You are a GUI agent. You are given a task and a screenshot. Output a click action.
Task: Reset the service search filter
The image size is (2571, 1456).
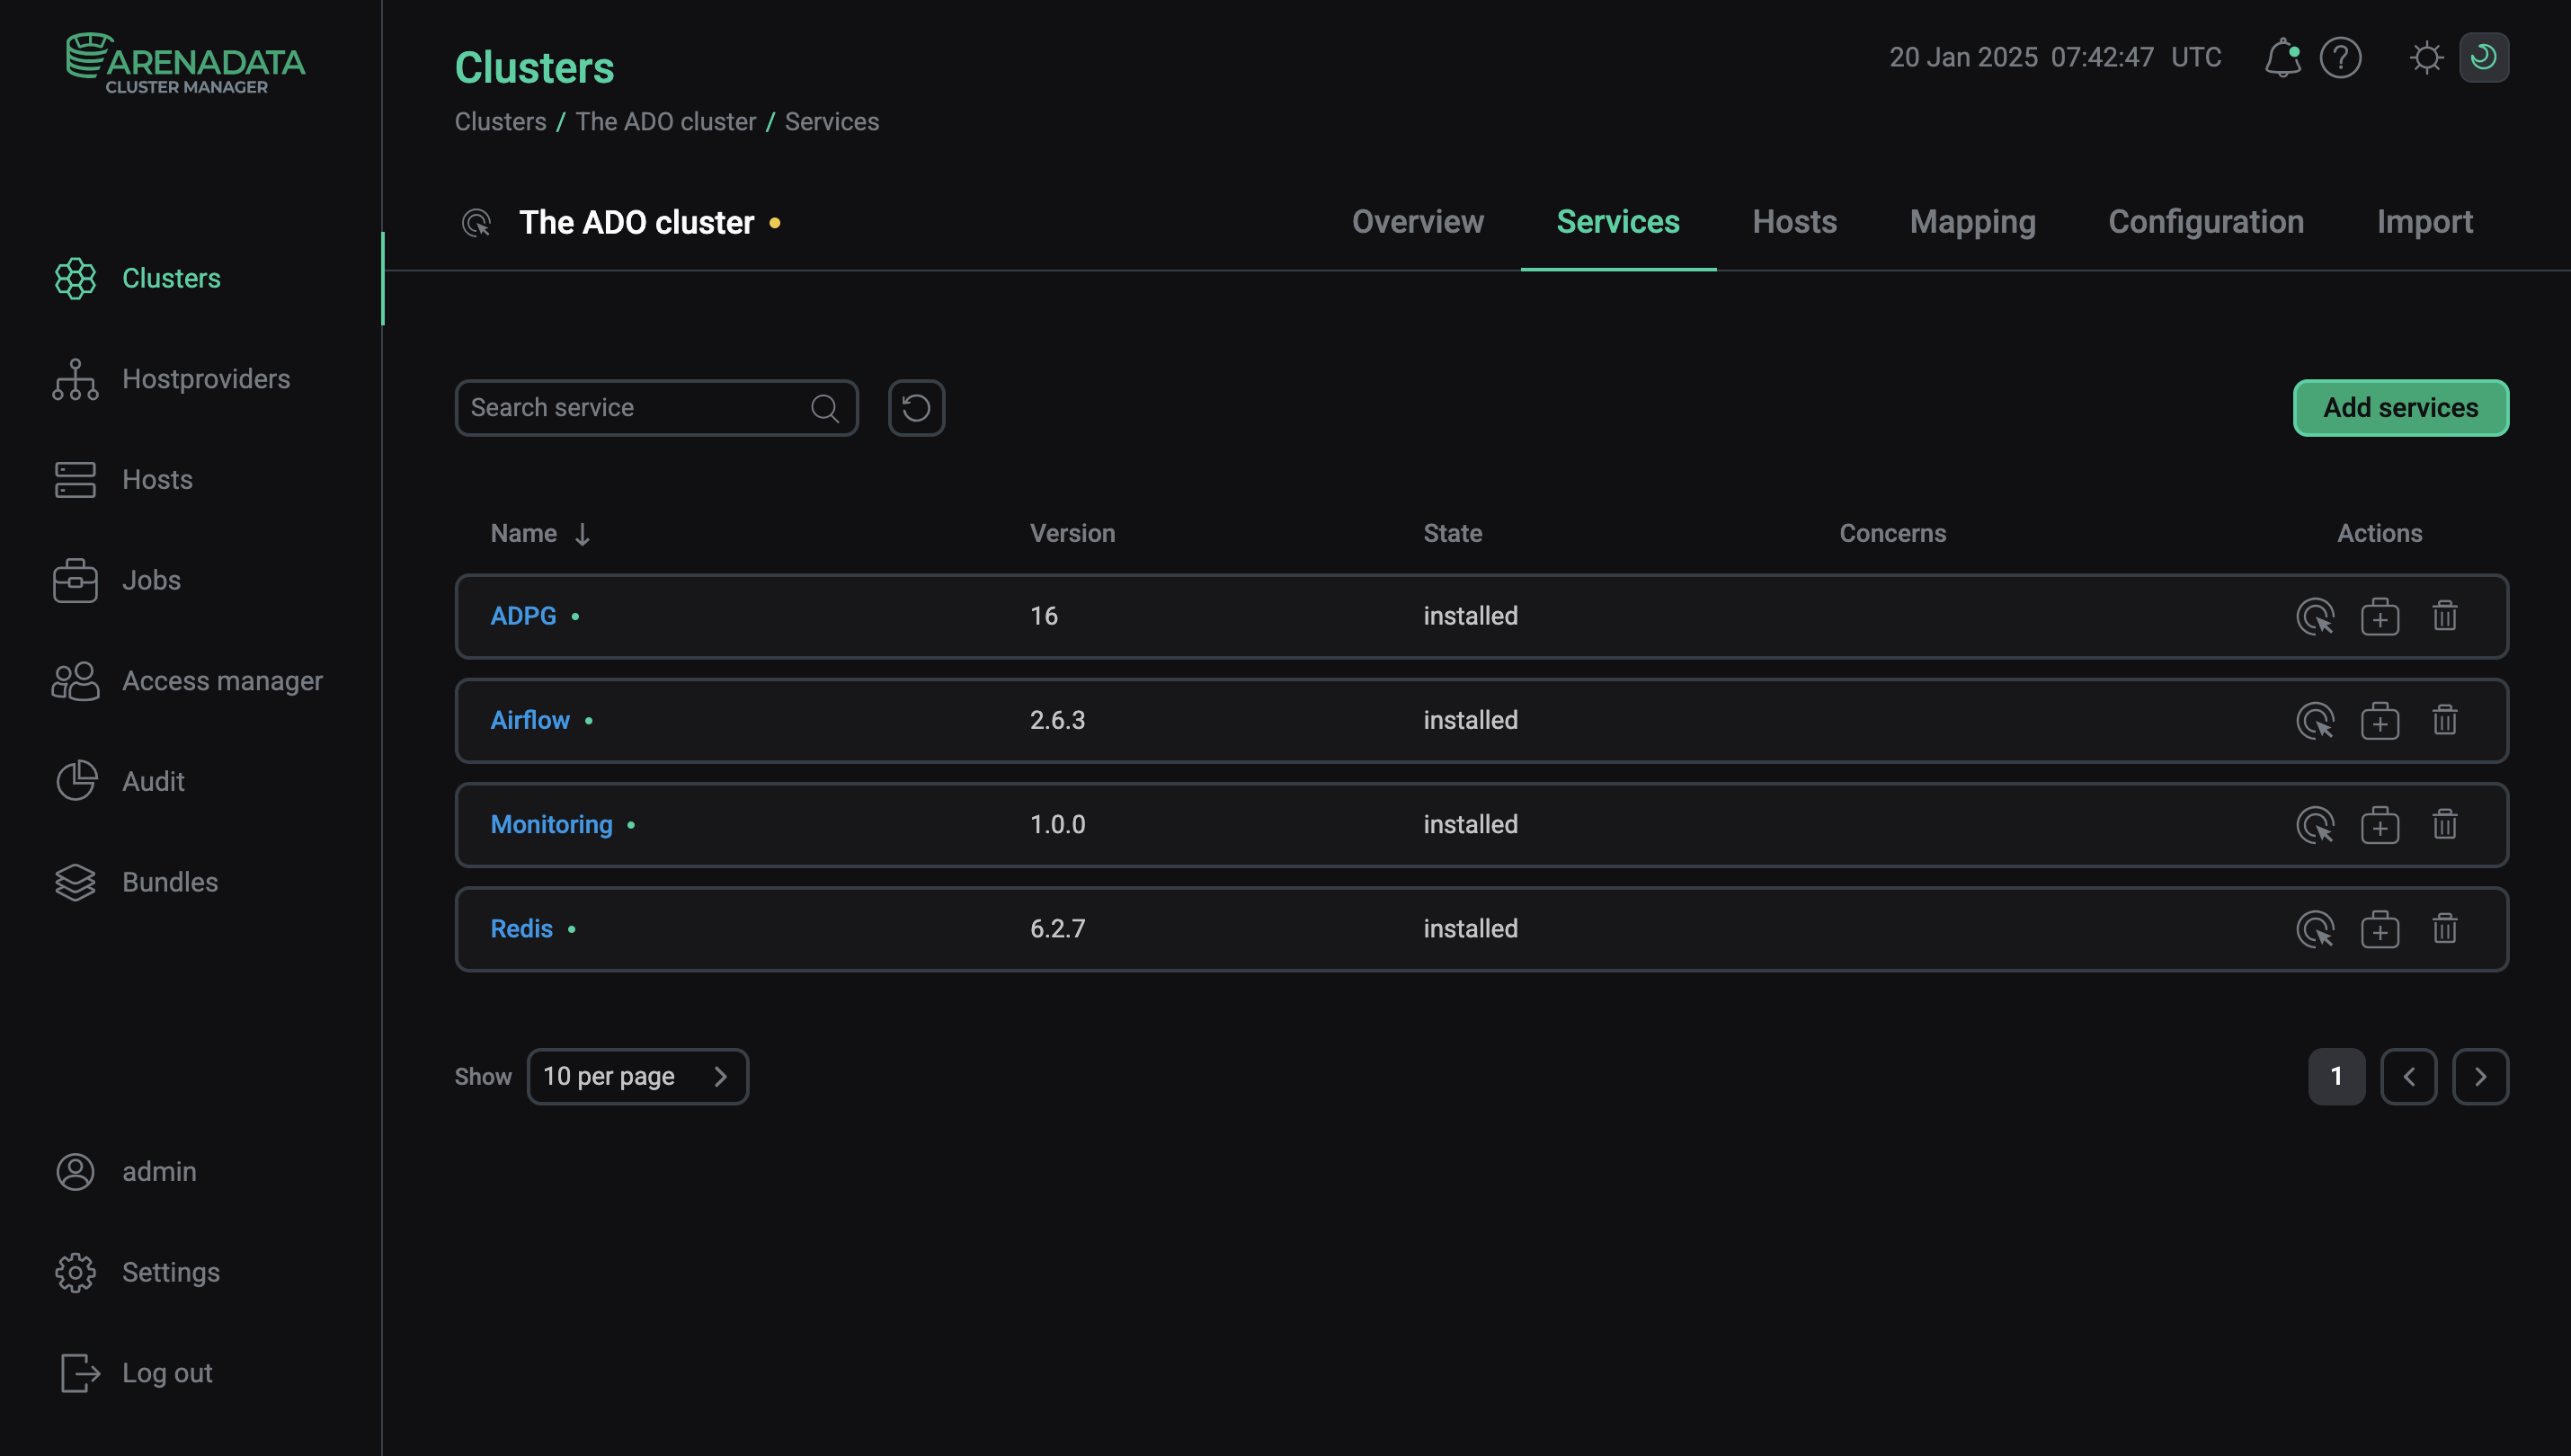[916, 408]
